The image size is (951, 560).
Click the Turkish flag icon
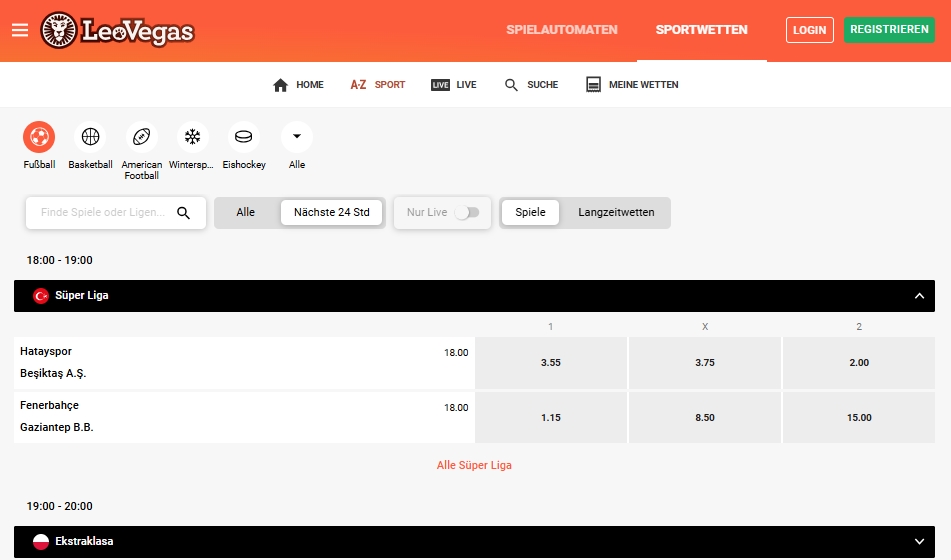pyautogui.click(x=41, y=296)
